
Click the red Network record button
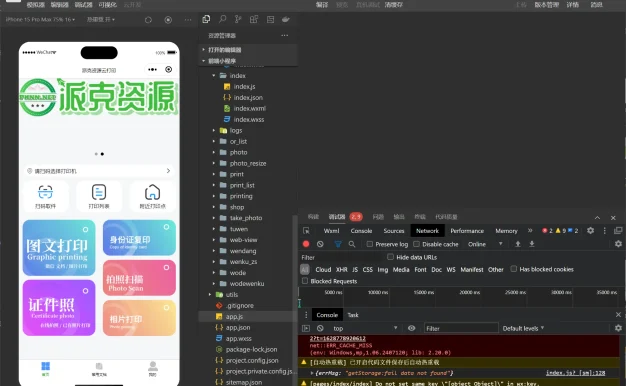(306, 244)
